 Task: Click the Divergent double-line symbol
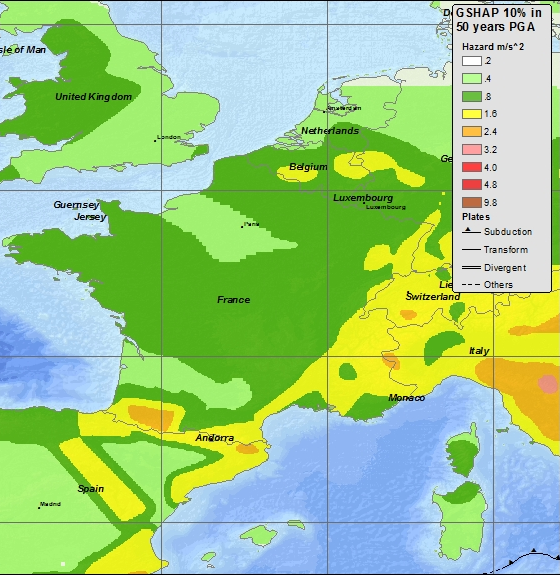point(471,268)
